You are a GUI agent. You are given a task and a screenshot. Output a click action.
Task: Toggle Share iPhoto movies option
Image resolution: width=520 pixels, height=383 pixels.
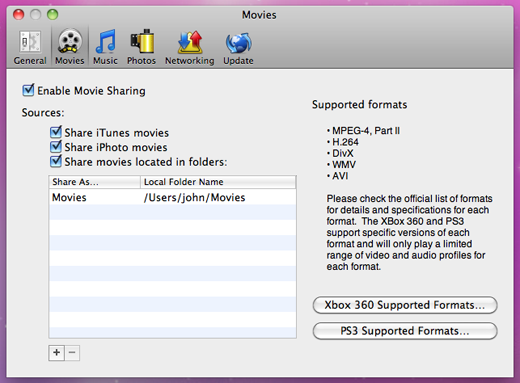[56, 147]
